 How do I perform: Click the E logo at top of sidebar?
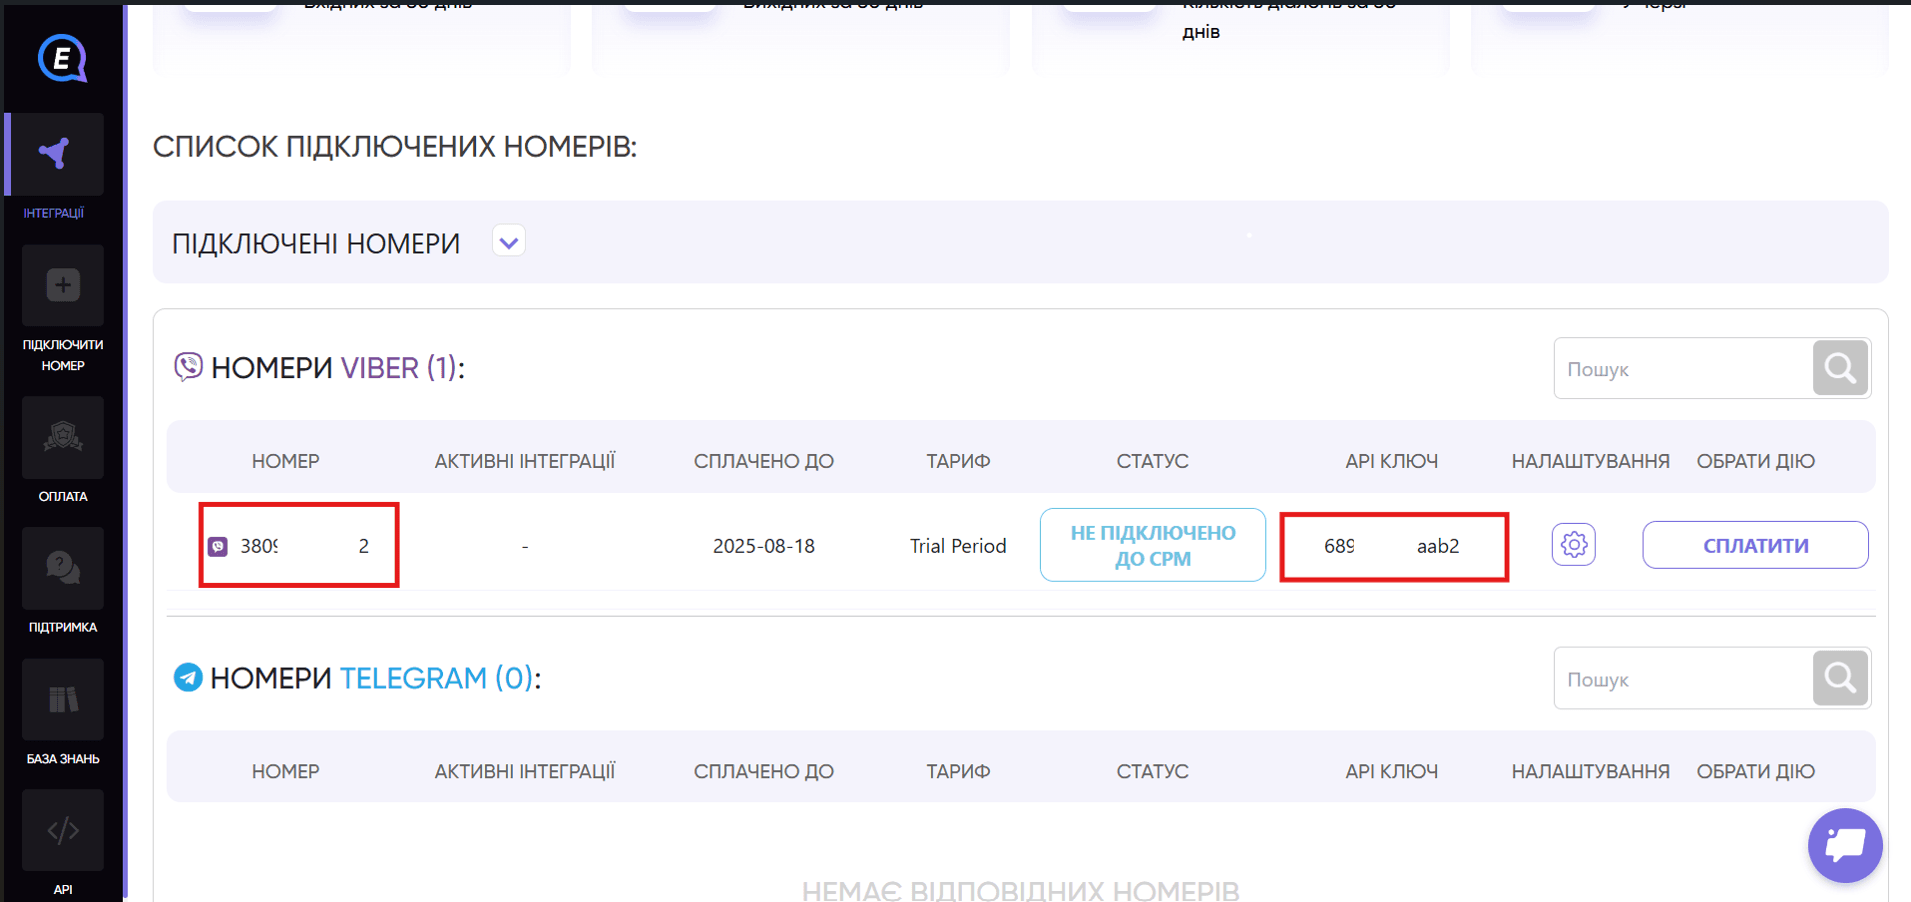(62, 58)
